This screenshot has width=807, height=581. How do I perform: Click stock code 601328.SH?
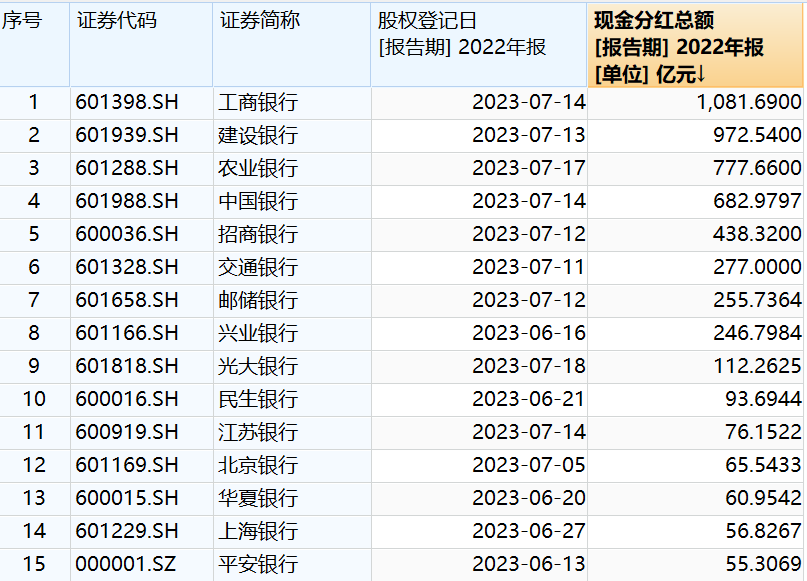(127, 267)
